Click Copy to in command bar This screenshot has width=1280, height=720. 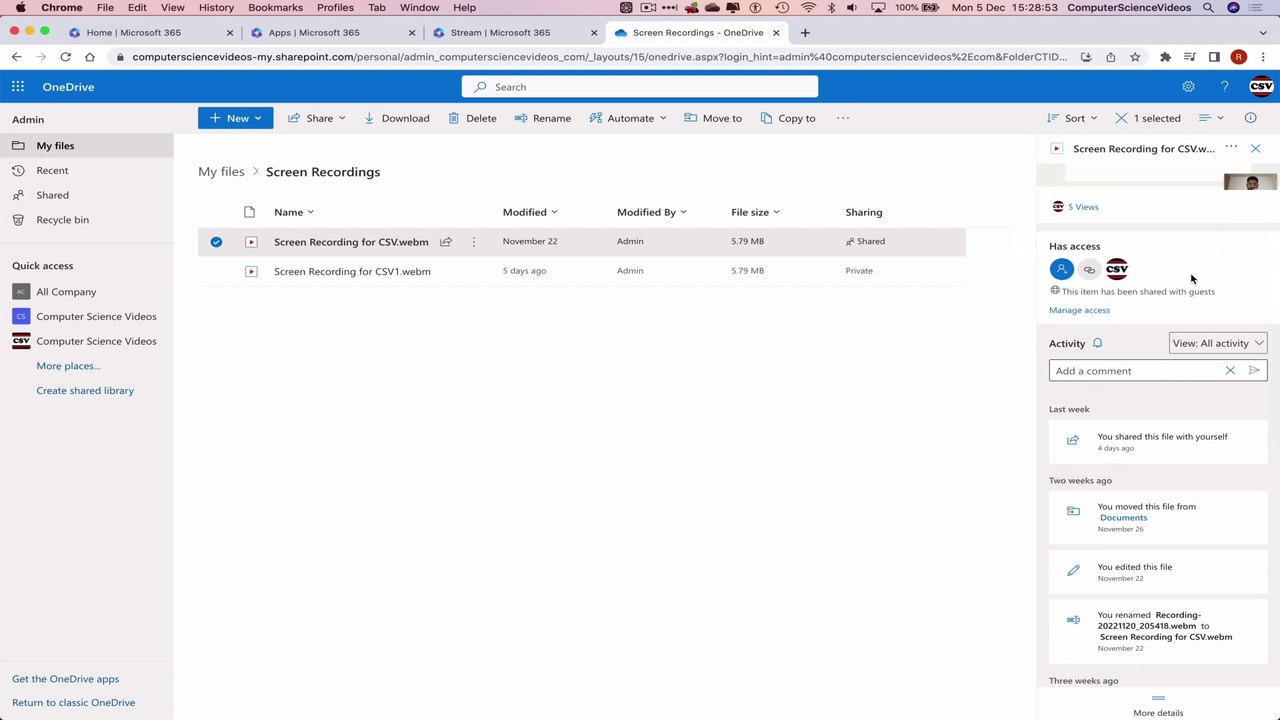788,118
